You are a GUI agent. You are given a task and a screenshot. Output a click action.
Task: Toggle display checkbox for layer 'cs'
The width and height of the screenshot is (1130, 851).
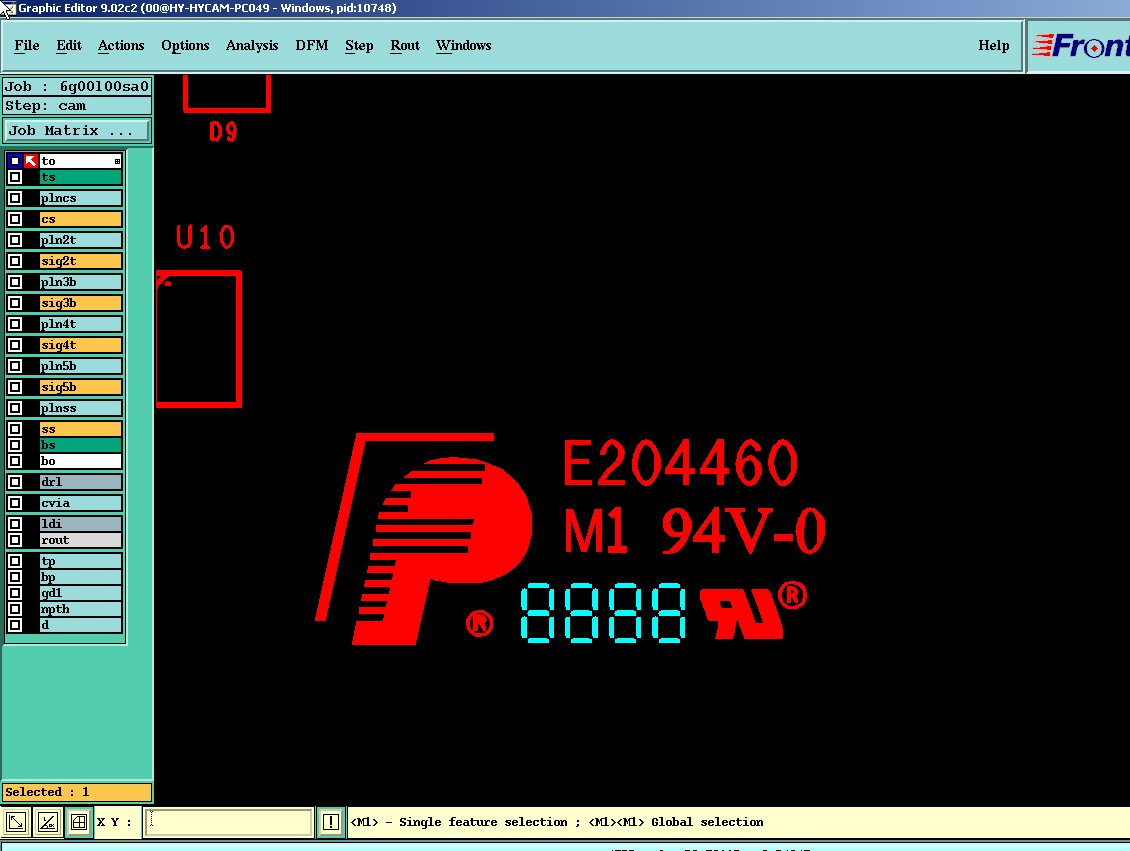pos(14,218)
